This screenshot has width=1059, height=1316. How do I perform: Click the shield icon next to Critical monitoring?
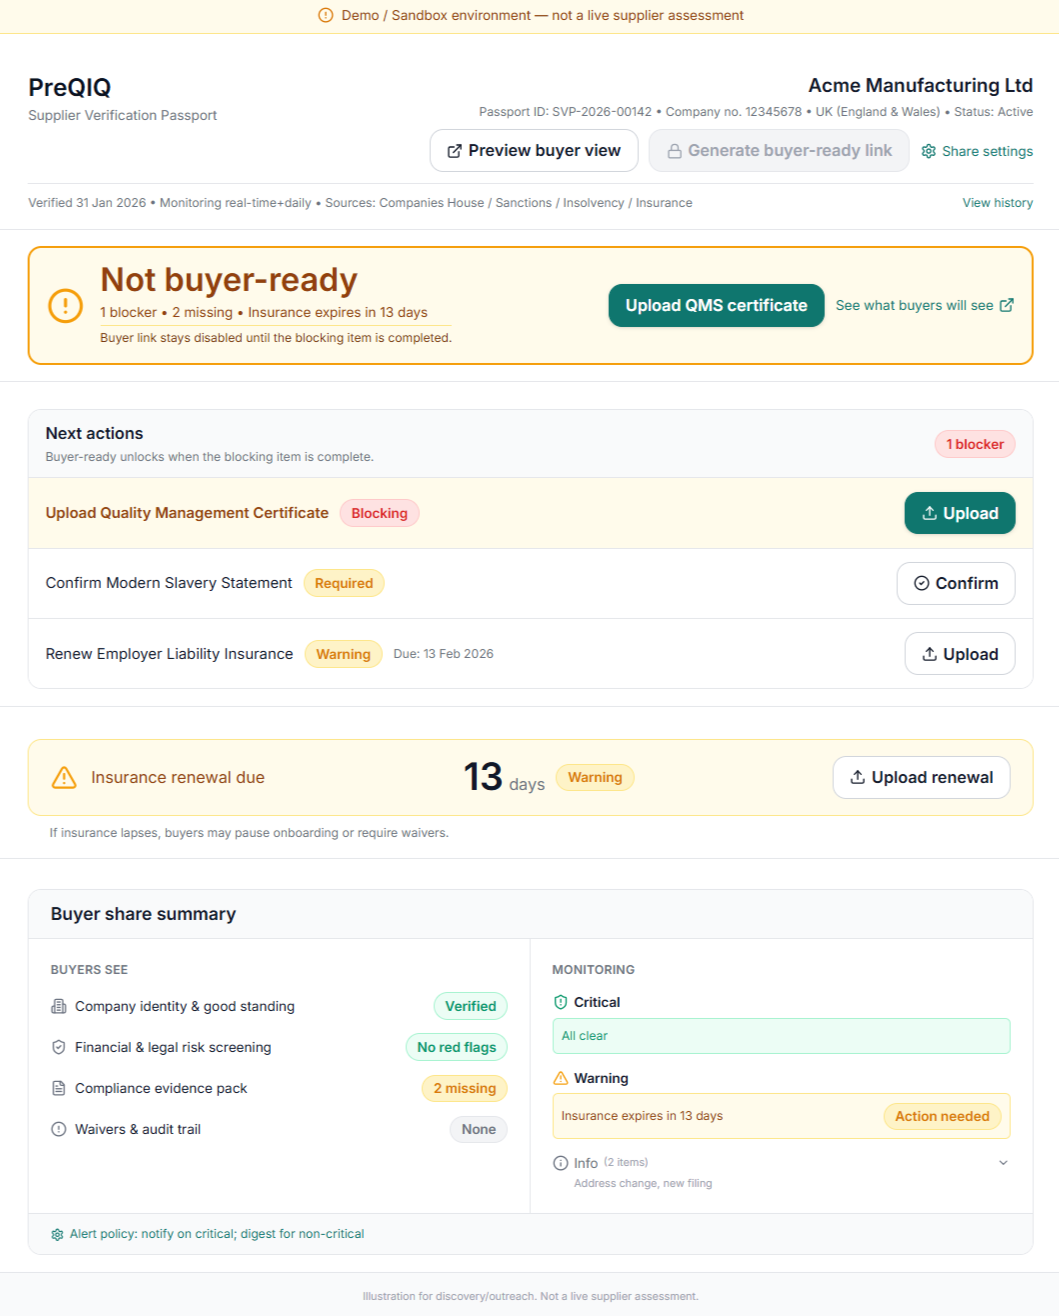click(560, 1002)
